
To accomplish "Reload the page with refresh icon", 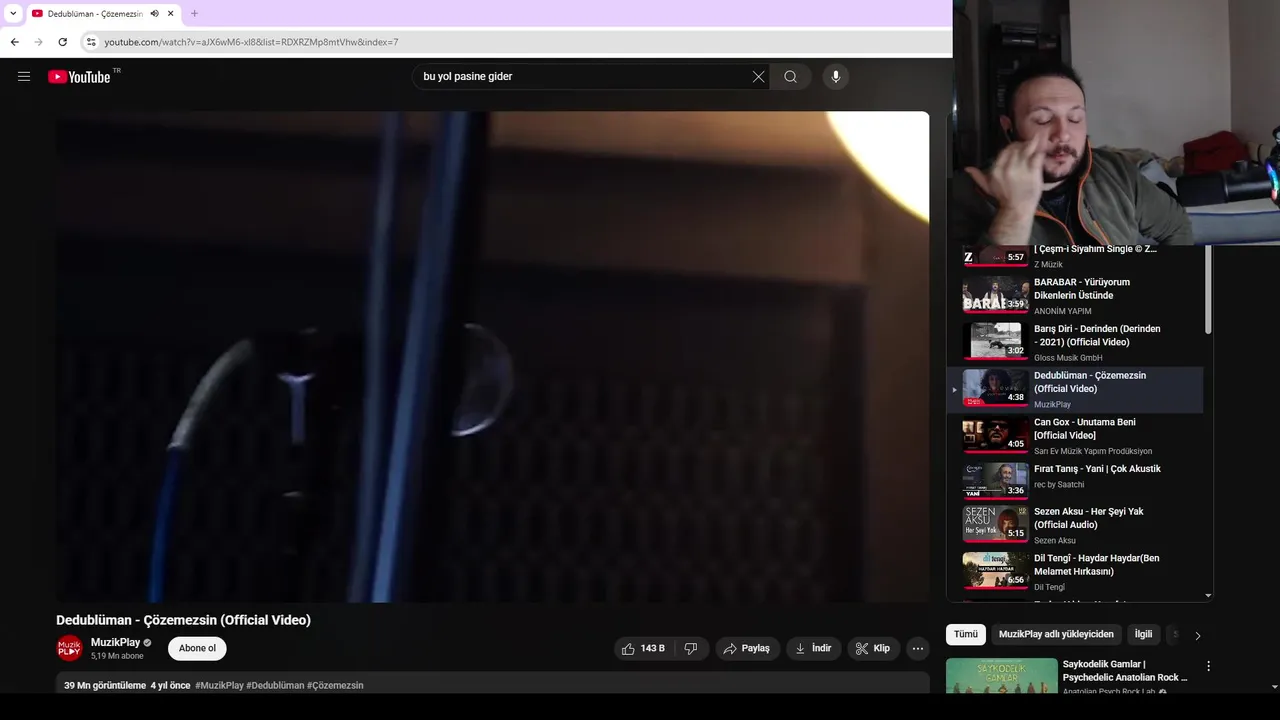I will point(62,42).
